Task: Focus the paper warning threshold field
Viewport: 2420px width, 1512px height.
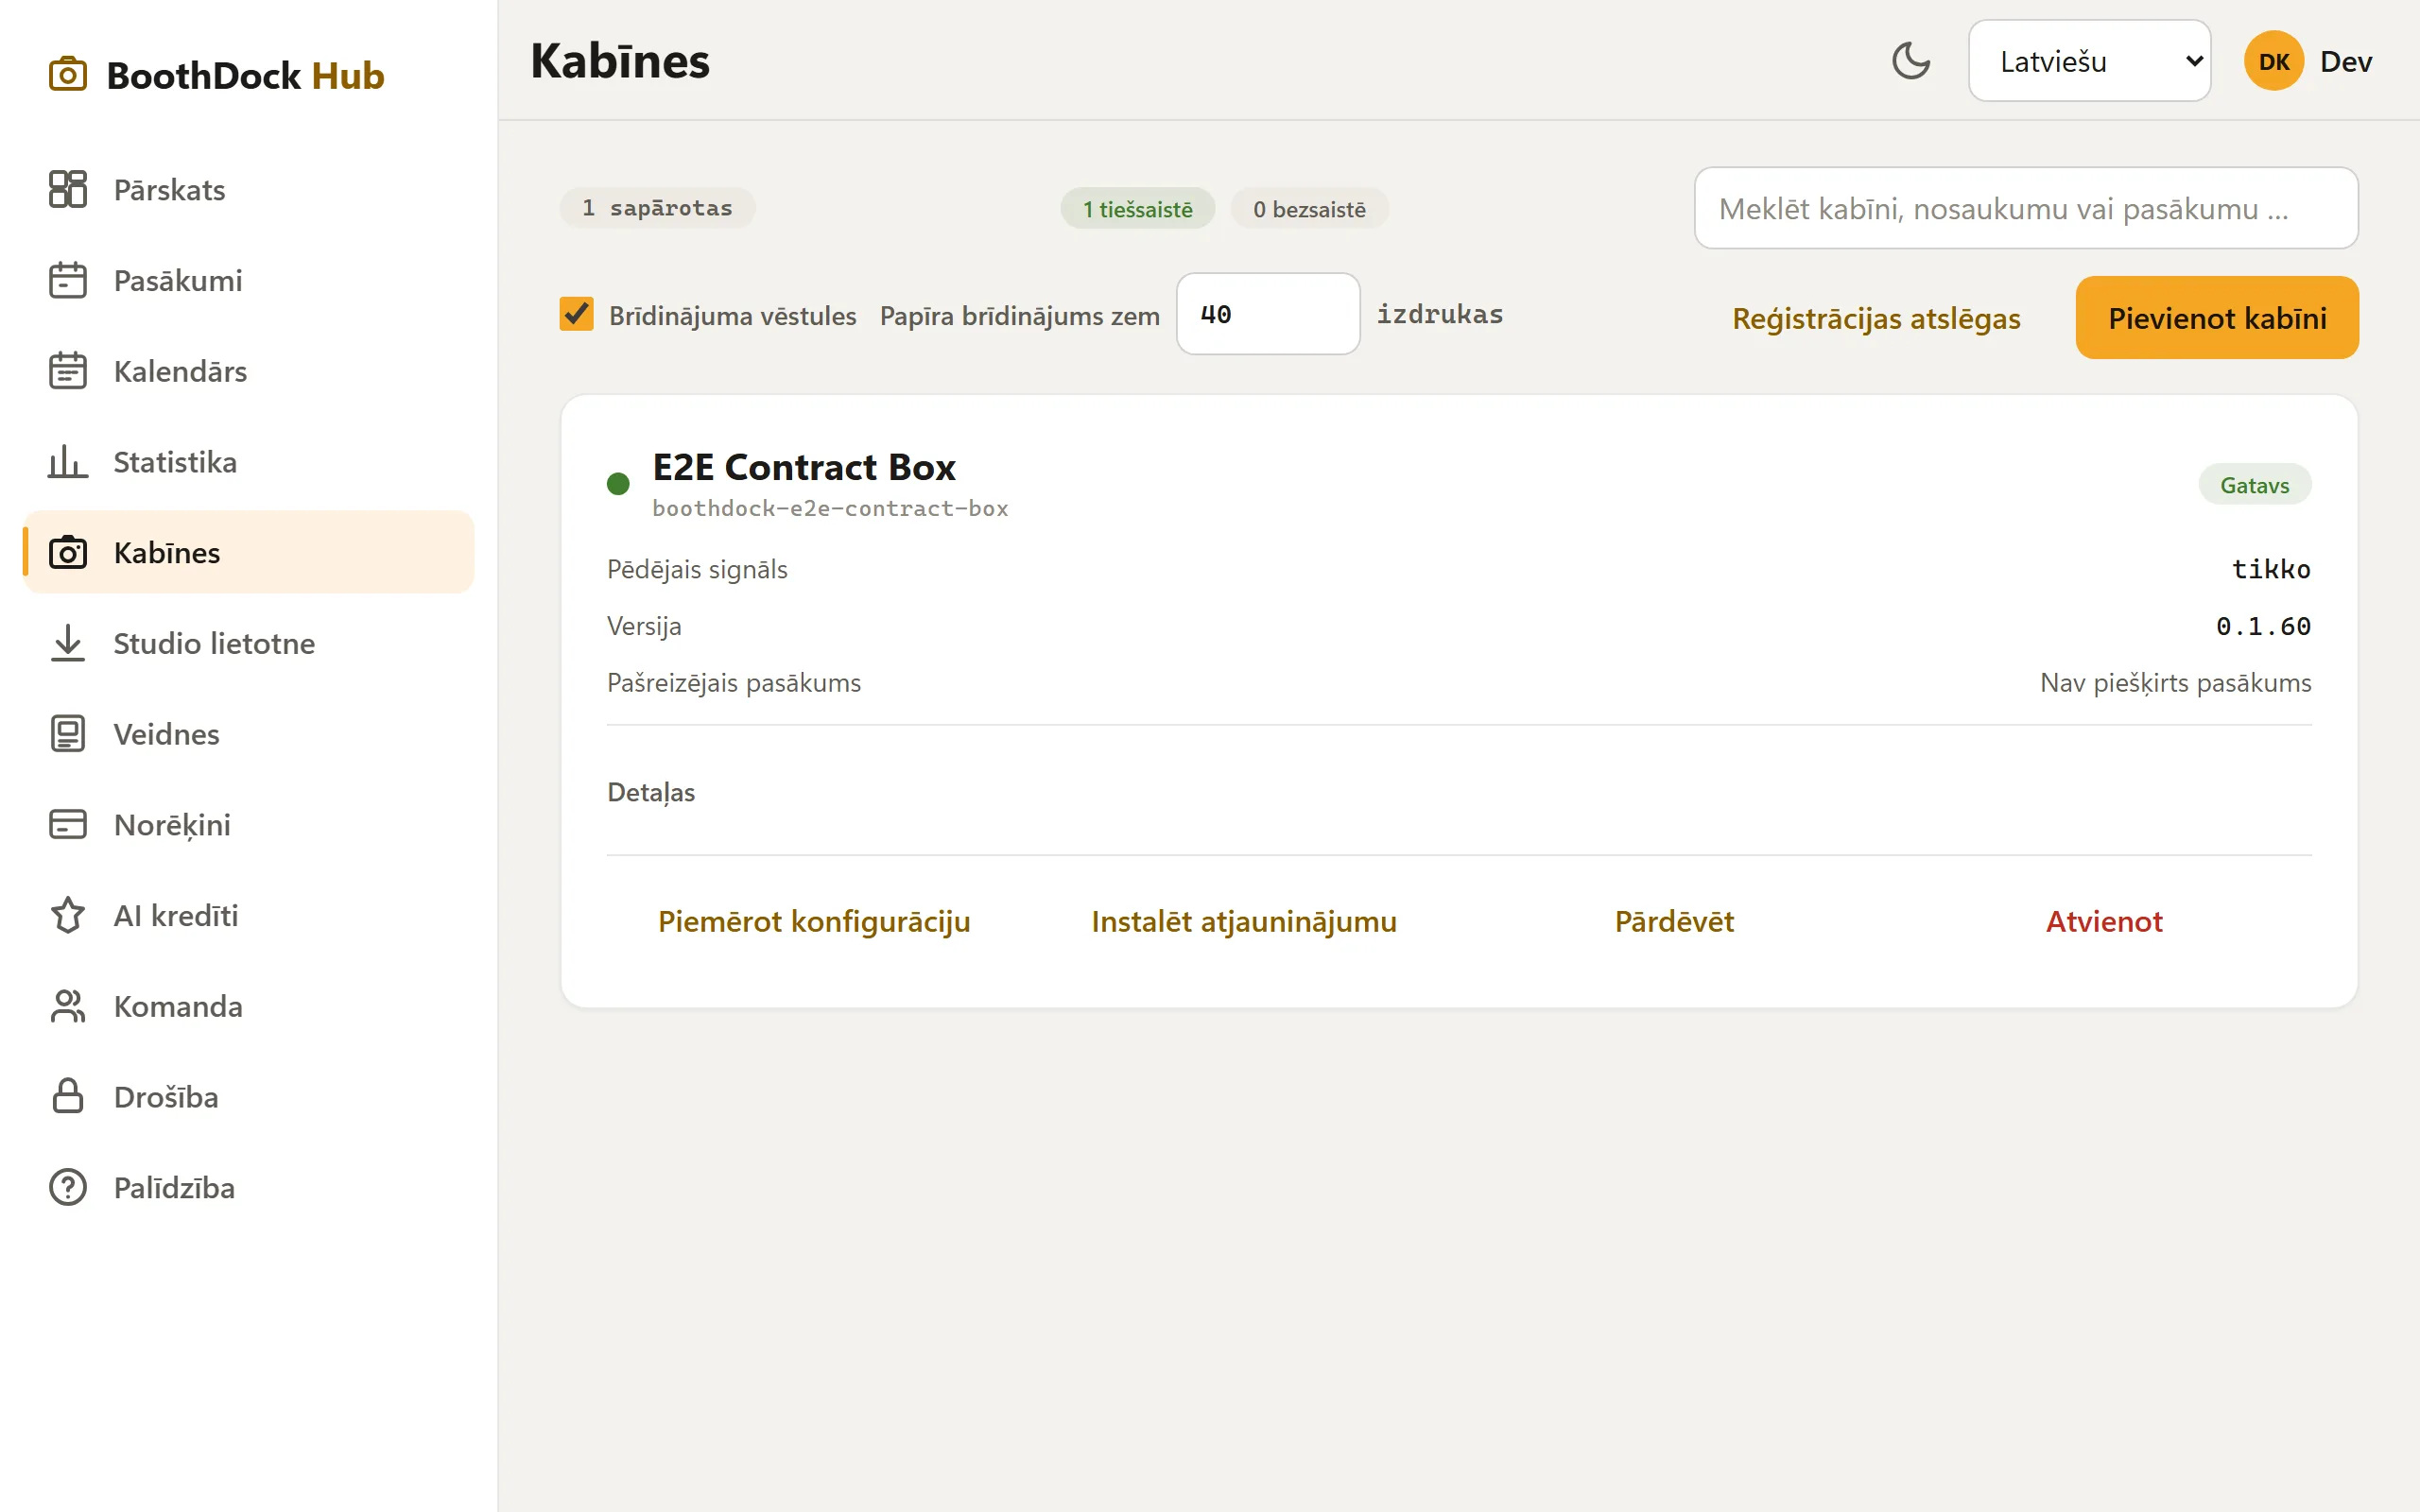Action: [x=1268, y=314]
